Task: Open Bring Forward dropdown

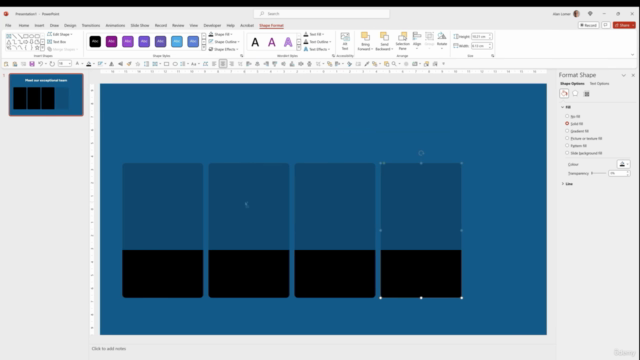Action: click(x=365, y=42)
